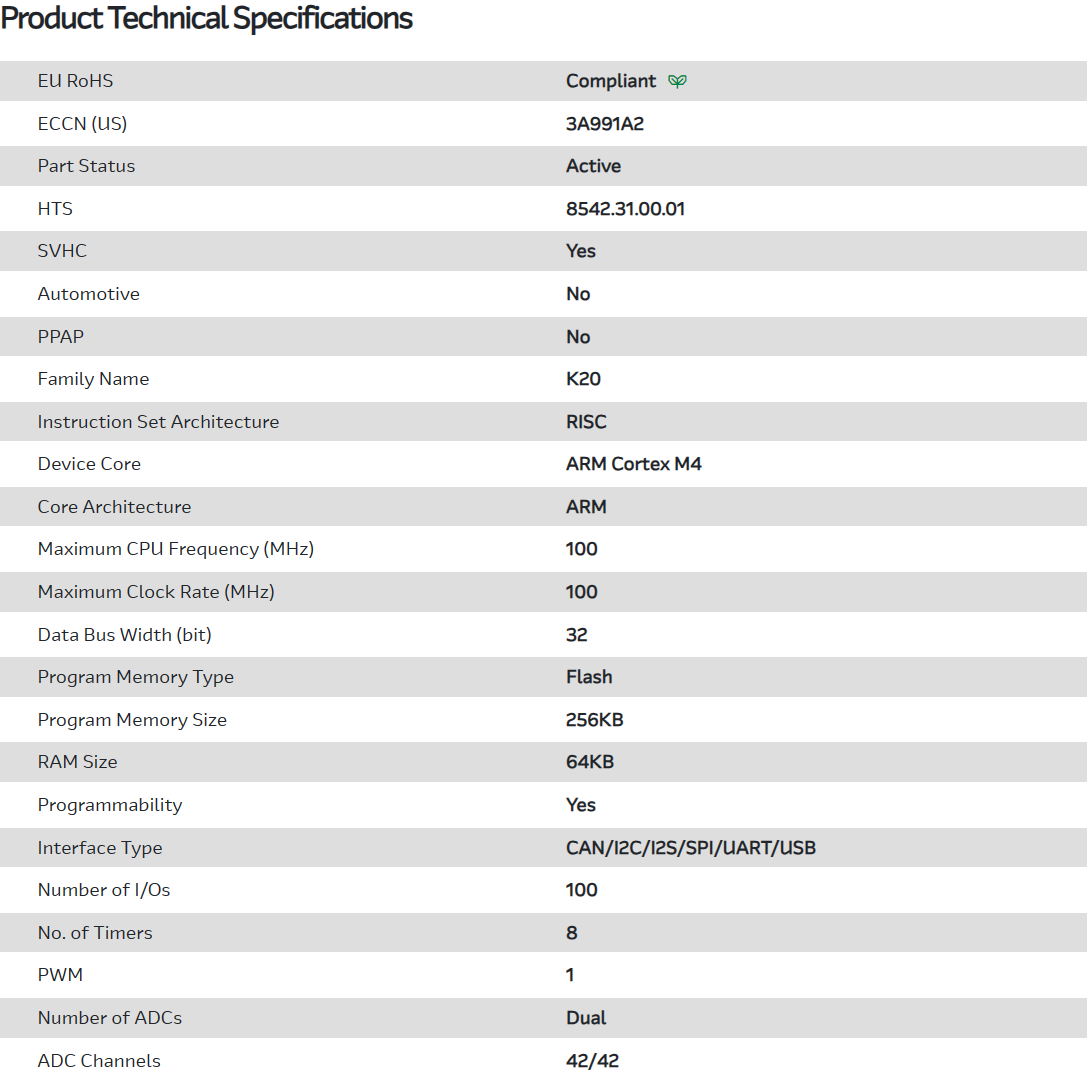The height and width of the screenshot is (1074, 1087).
Task: Click the ADC Channels value 42/42
Action: tap(592, 1061)
